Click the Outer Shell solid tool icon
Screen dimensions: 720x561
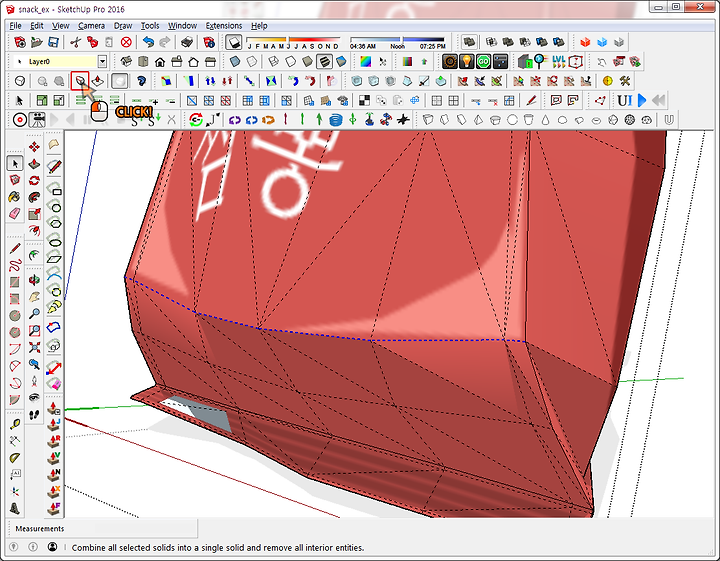pyautogui.click(x=81, y=81)
